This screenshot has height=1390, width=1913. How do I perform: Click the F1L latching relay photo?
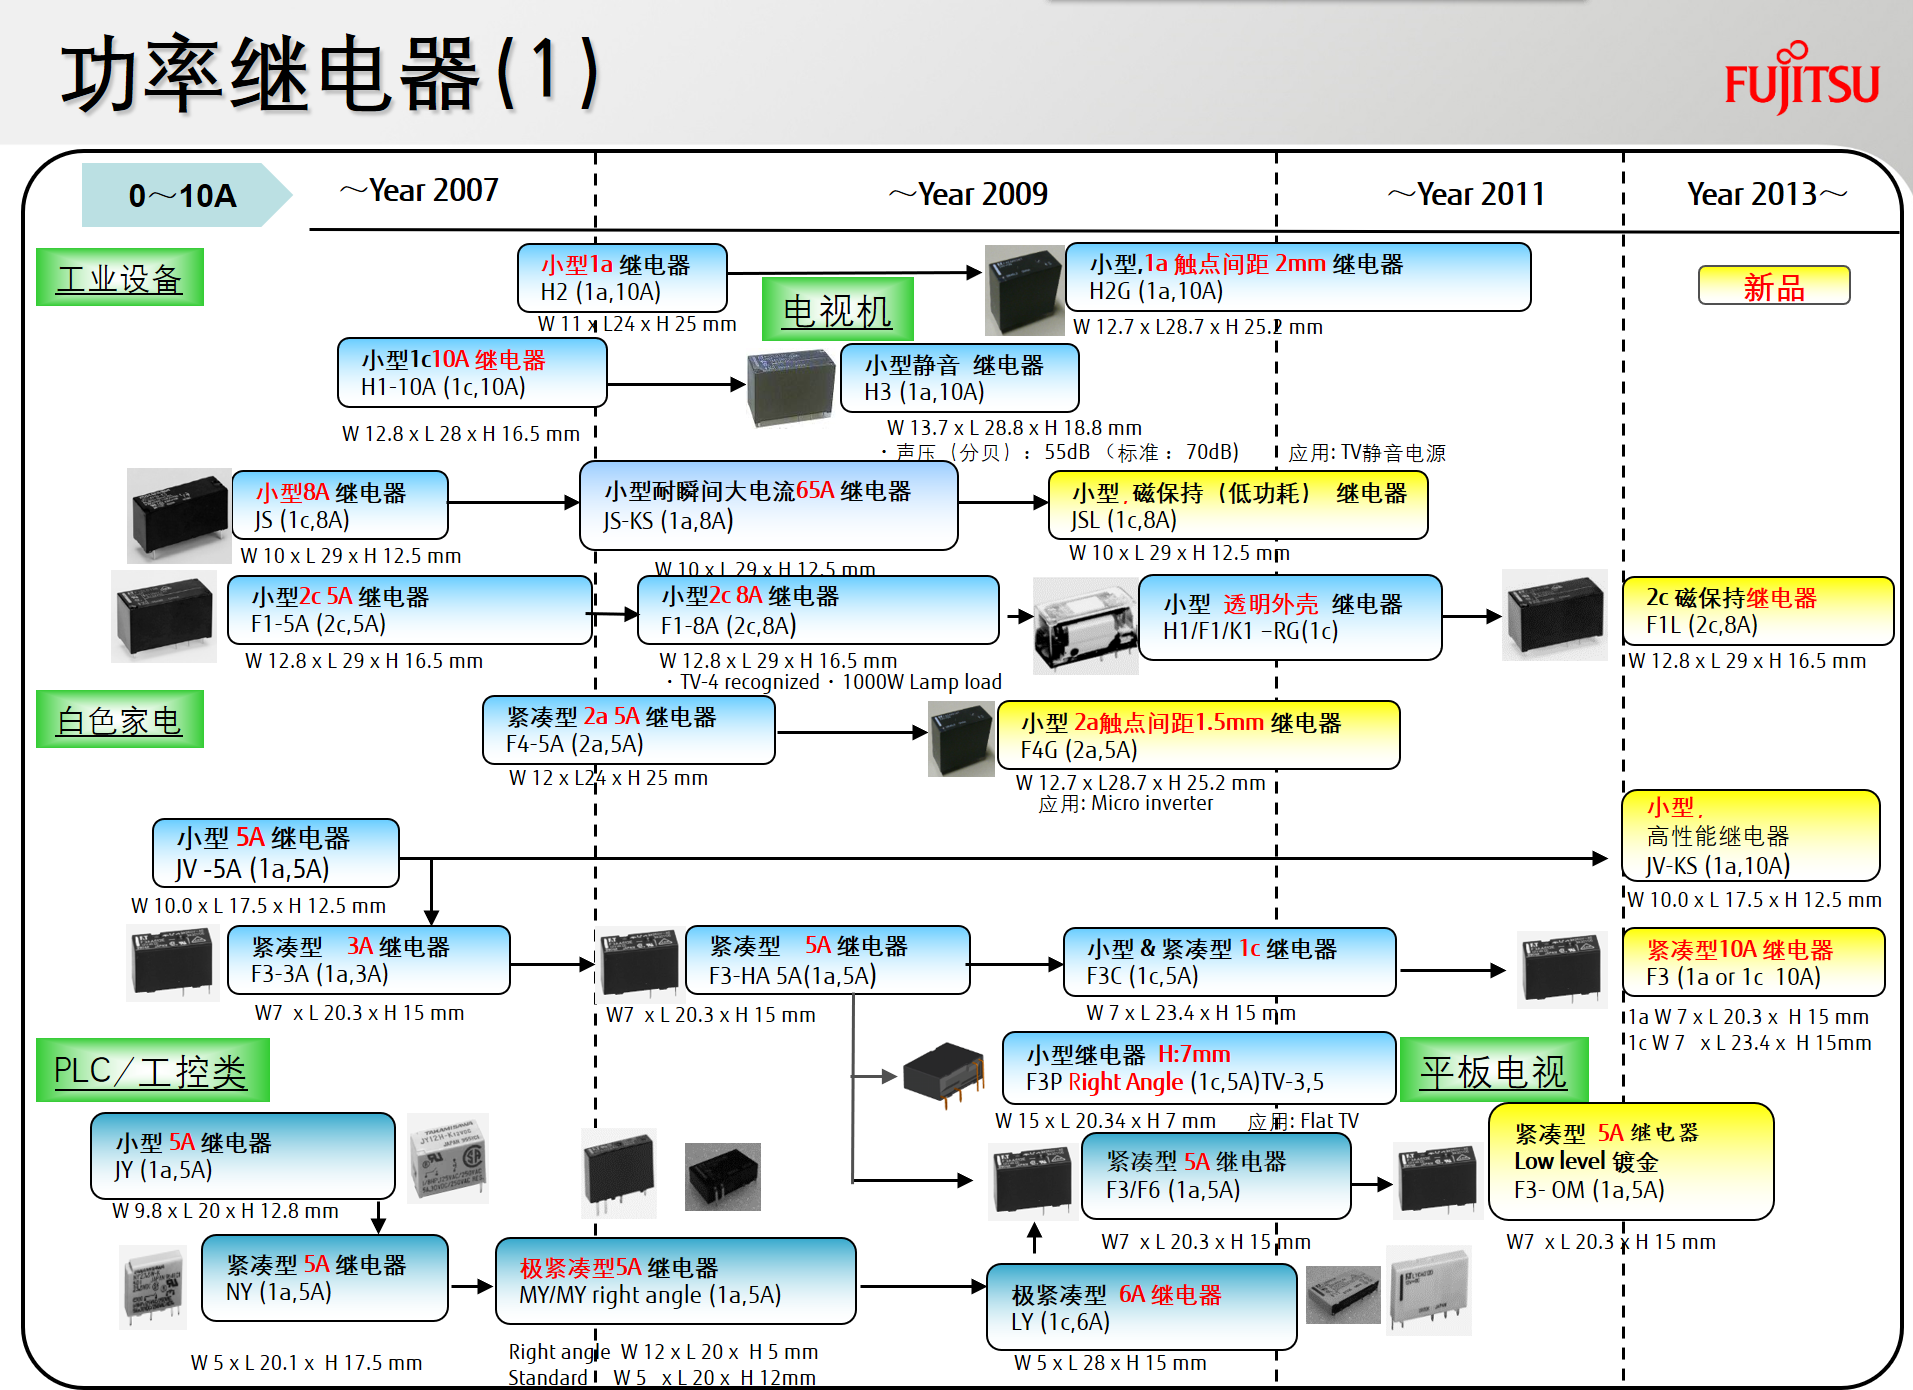1555,615
